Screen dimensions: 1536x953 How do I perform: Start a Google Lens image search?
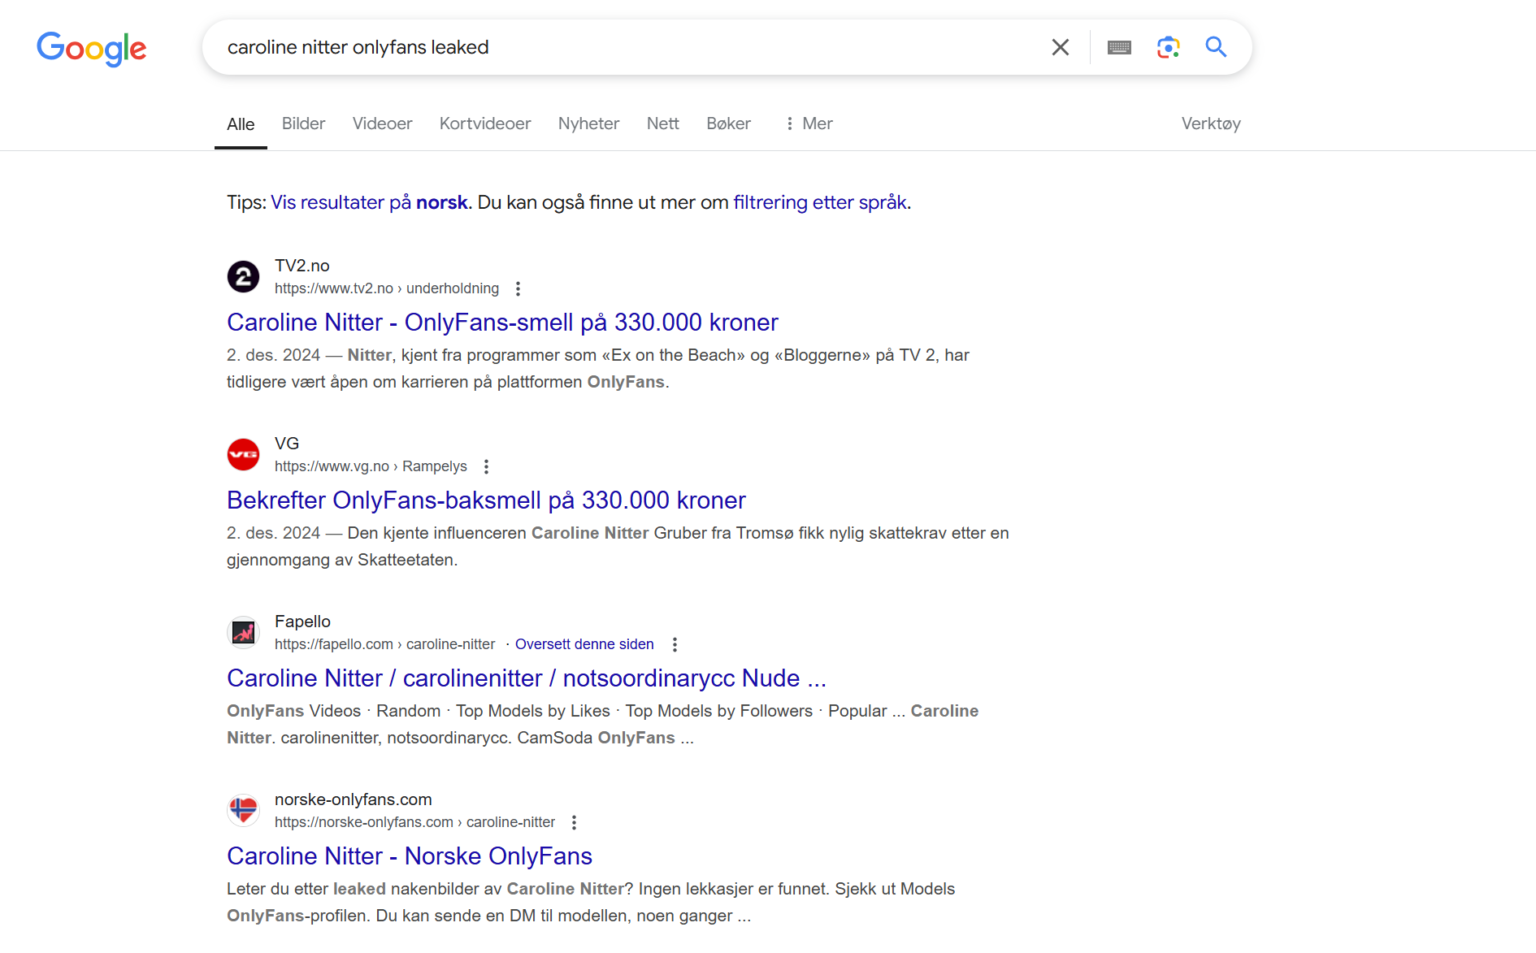click(1167, 47)
